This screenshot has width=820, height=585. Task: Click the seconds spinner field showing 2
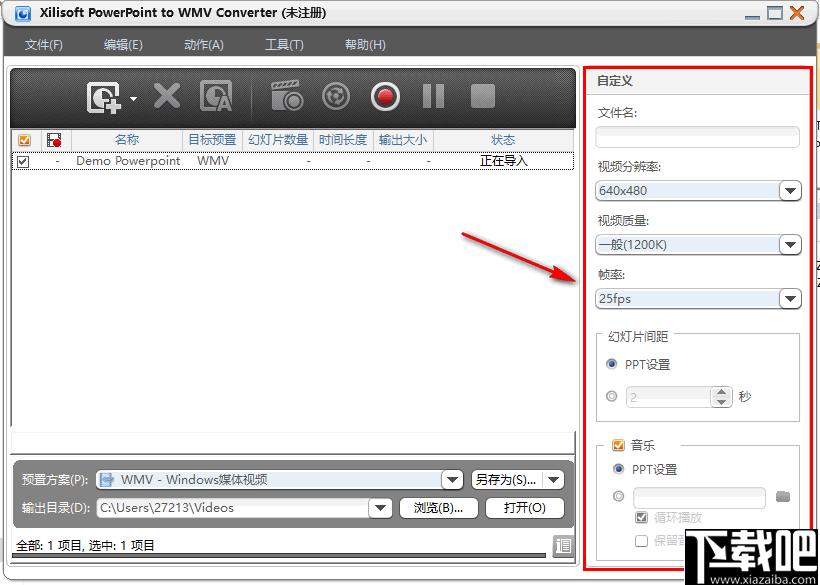668,397
